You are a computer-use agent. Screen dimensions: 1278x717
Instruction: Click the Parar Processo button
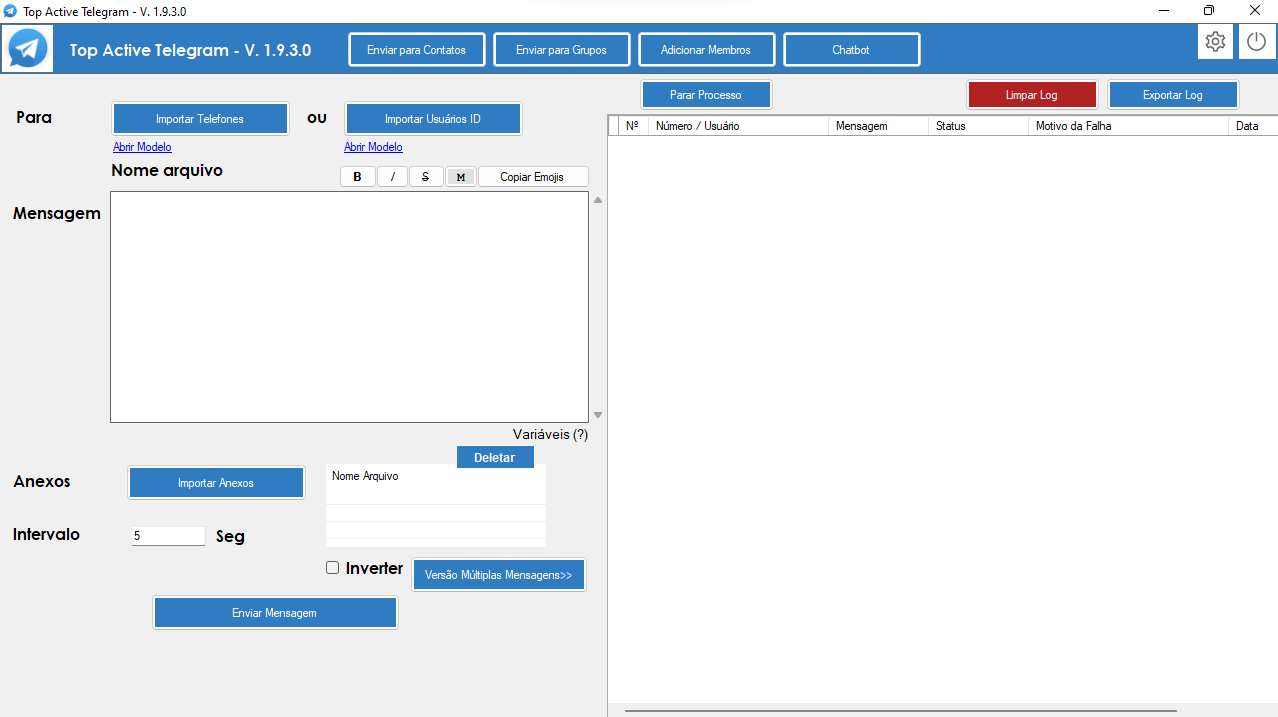click(x=706, y=95)
